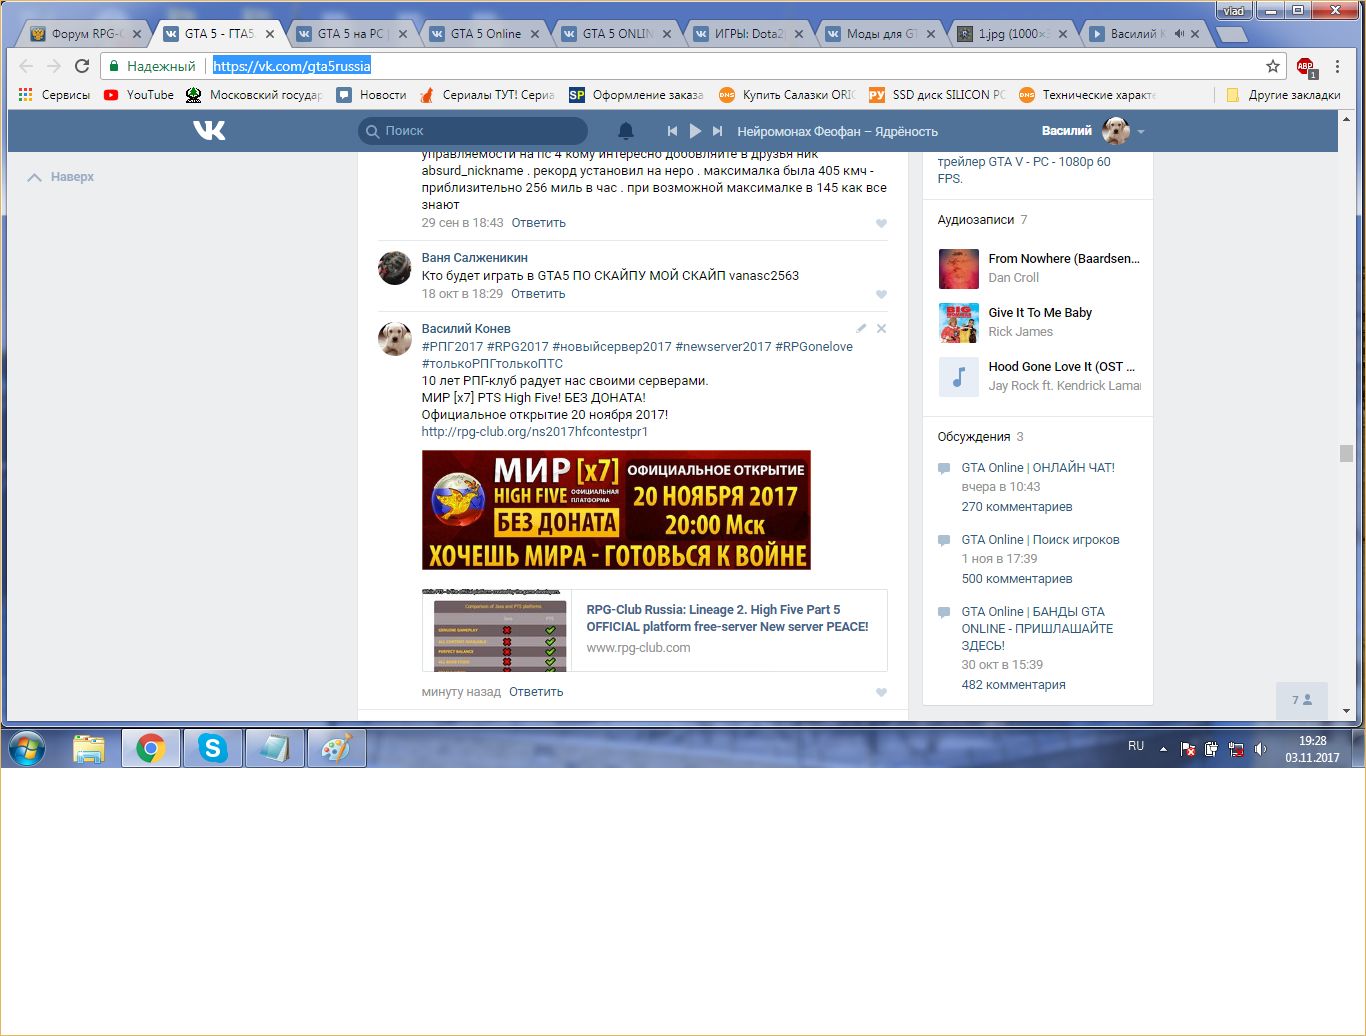Open Ваня Салженикин's profile name link
This screenshot has width=1366, height=1036.
pyautogui.click(x=474, y=258)
